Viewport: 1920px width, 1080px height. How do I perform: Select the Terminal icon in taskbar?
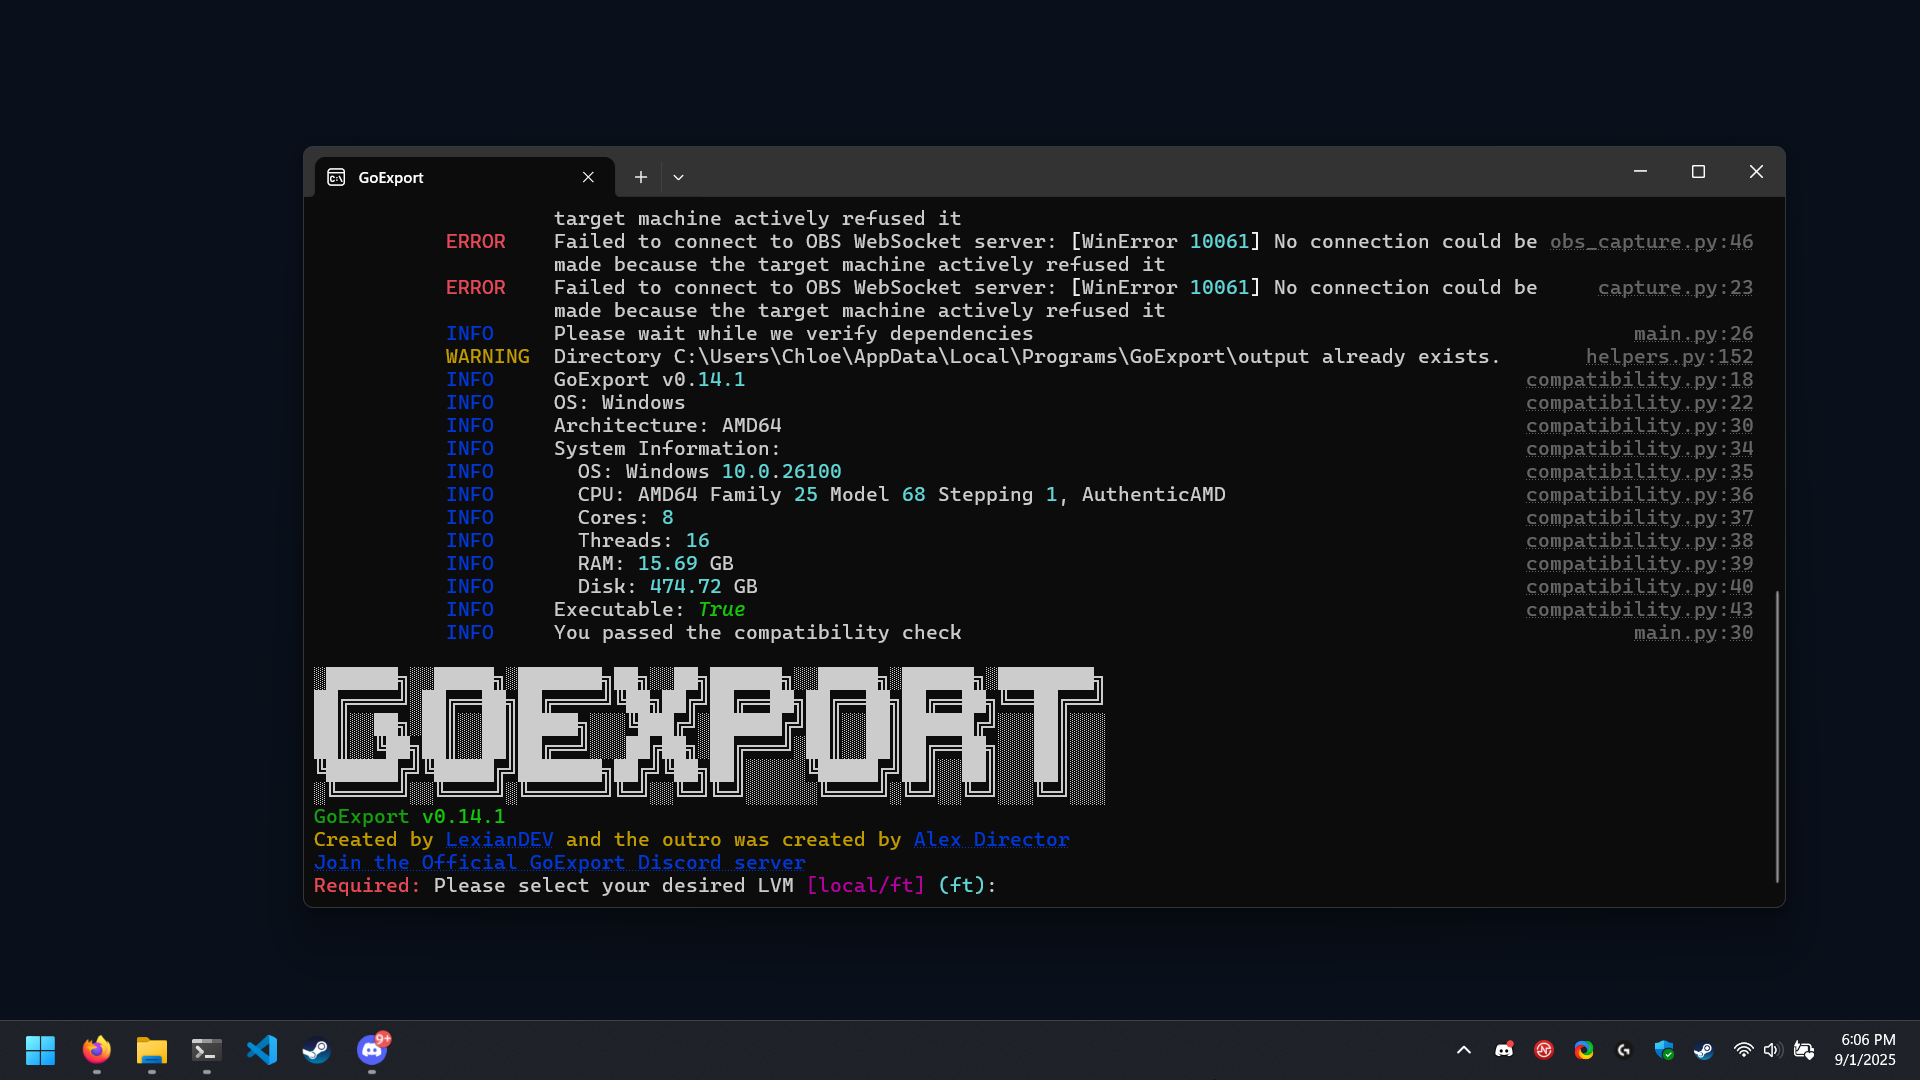(x=206, y=1050)
